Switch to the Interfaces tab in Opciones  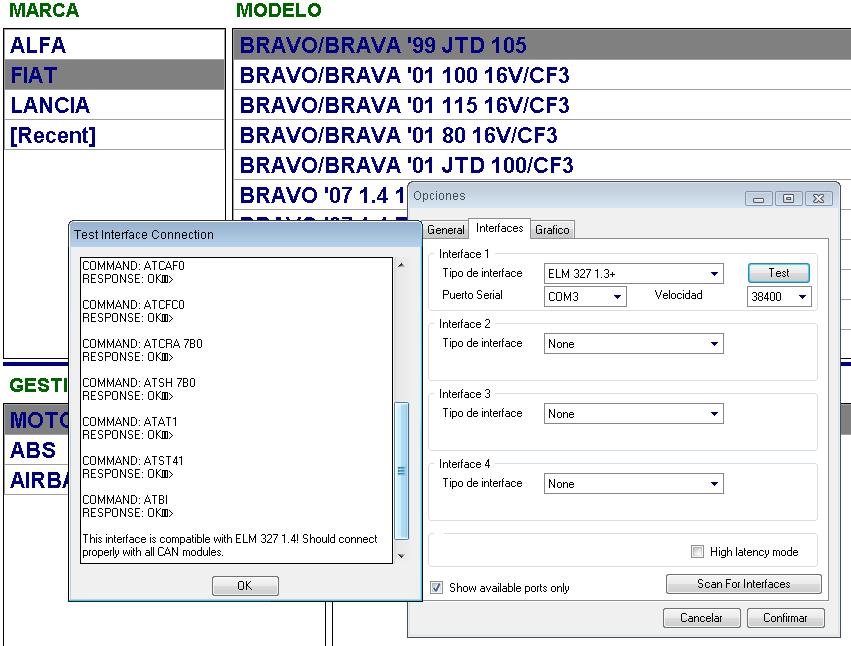point(499,228)
